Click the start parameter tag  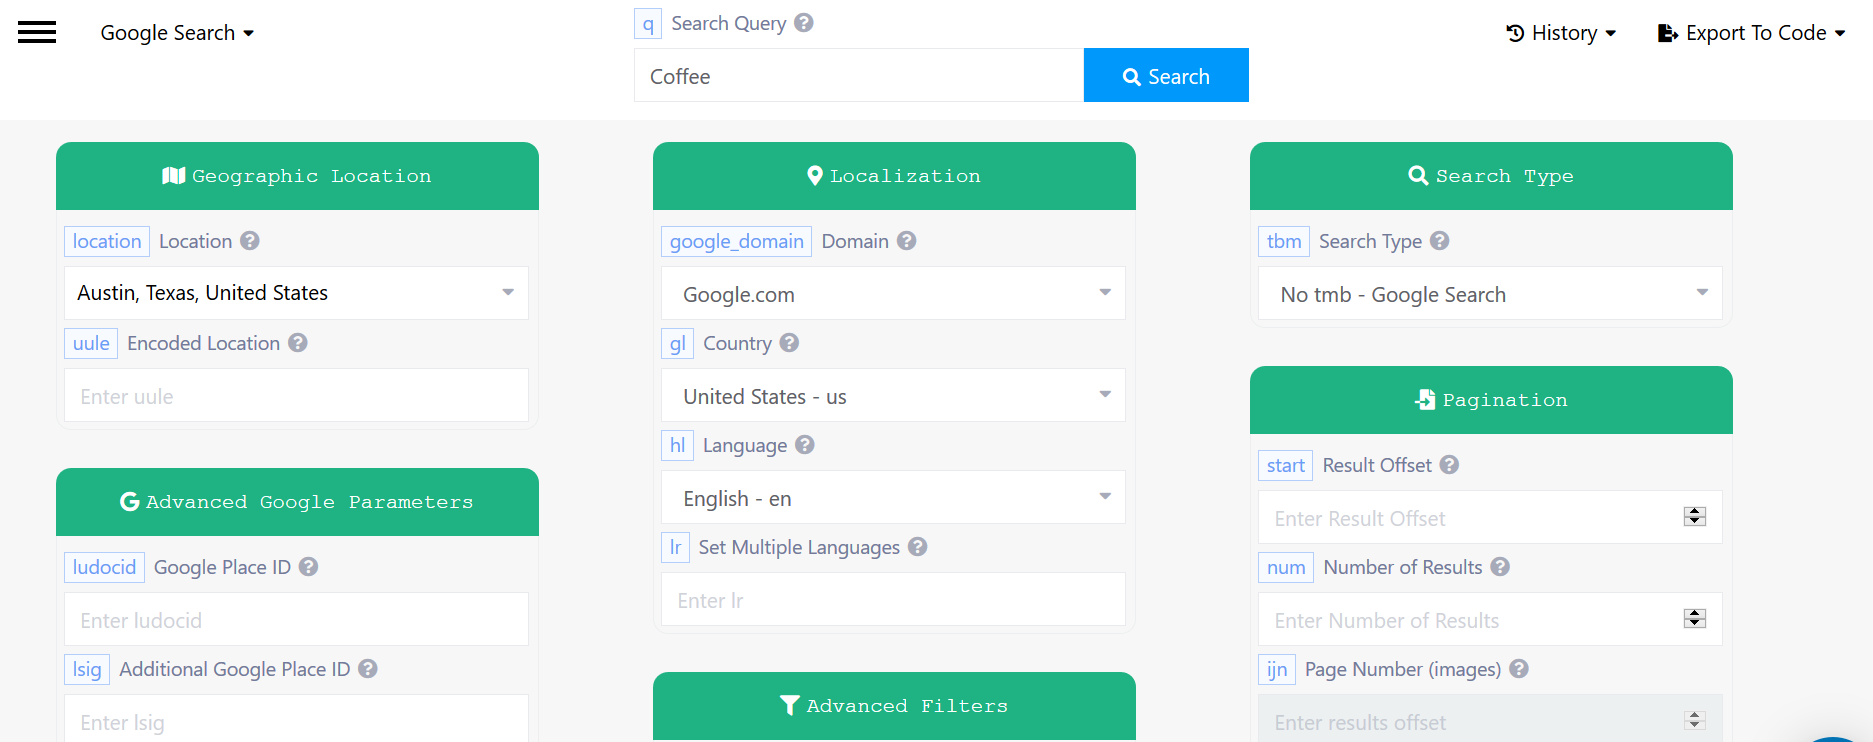tap(1286, 465)
